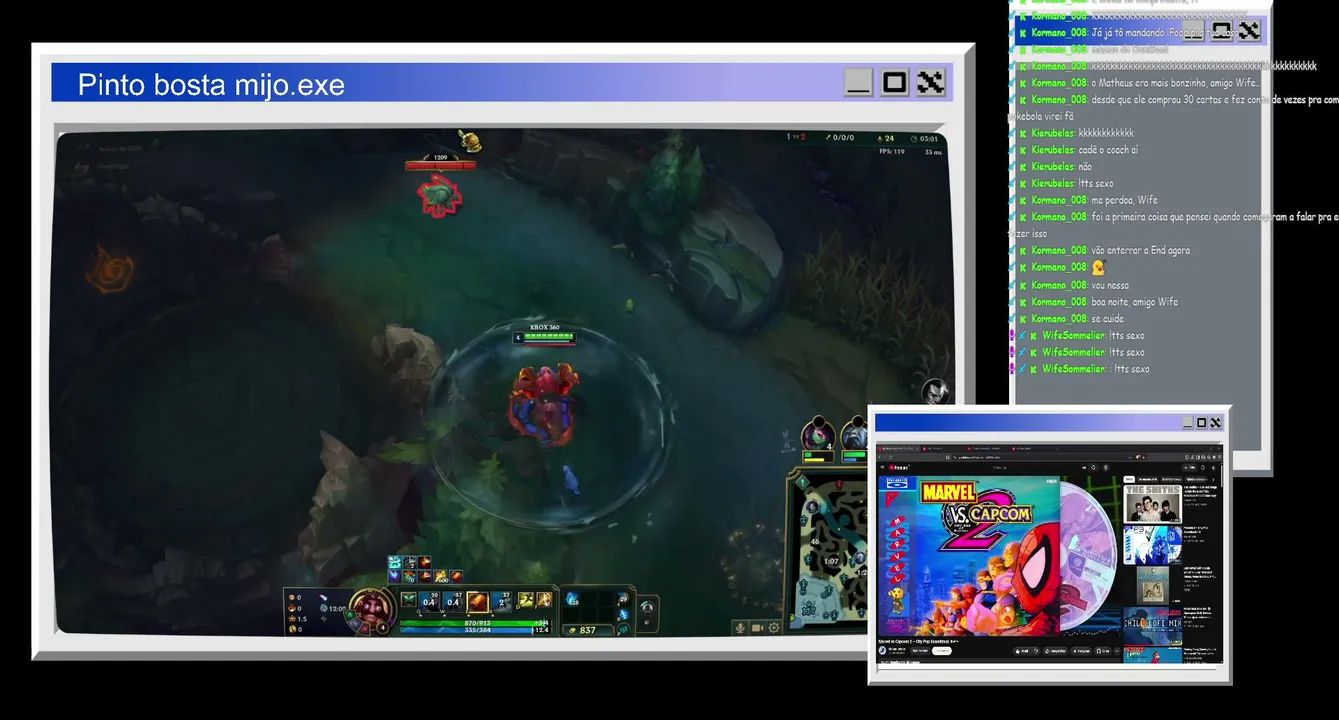Viewport: 1339px width, 720px height.
Task: Use the F summoner spell icon
Action: (x=543, y=600)
